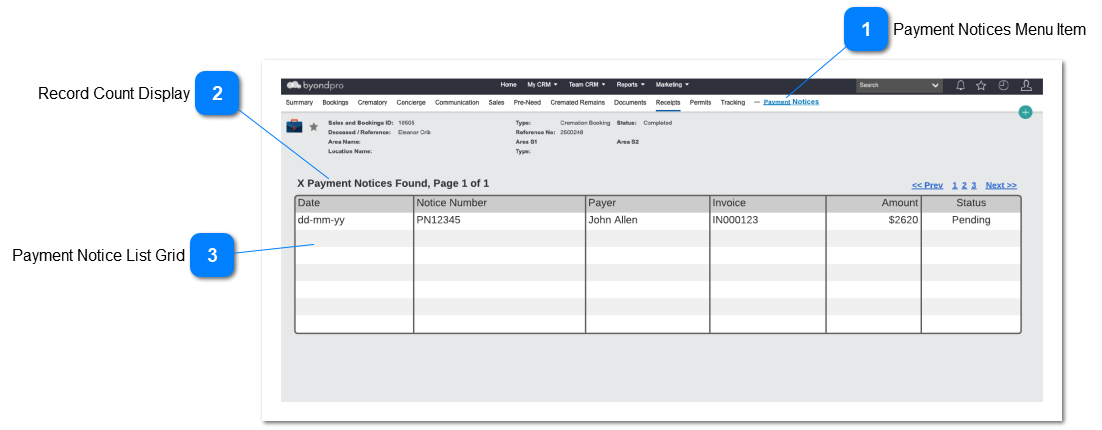1102x430 pixels.
Task: Open the Marketing dropdown menu
Action: [672, 85]
